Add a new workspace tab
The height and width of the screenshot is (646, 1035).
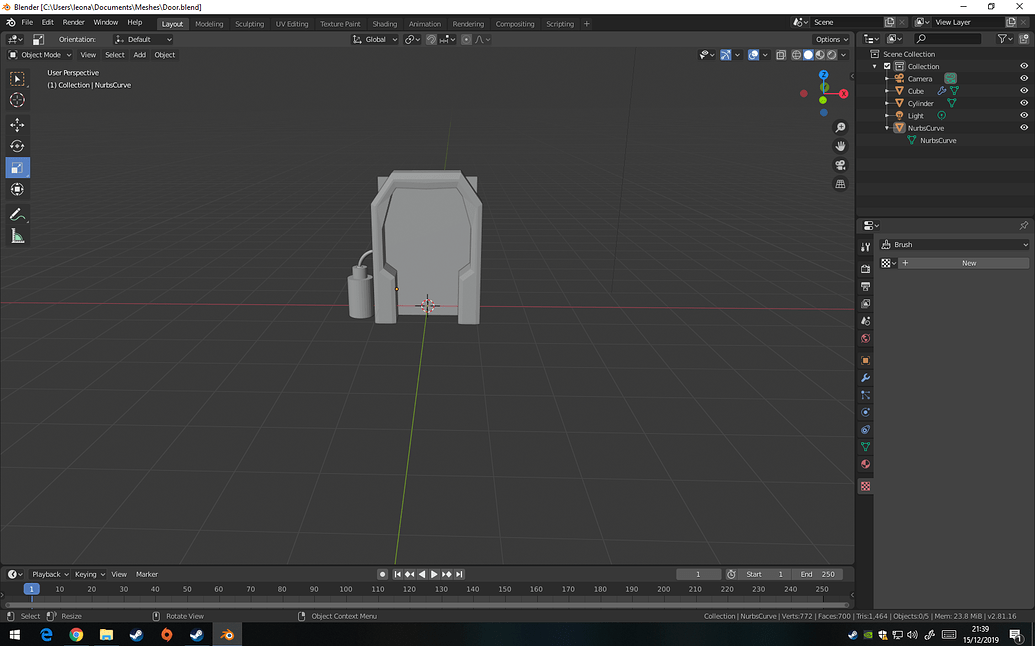click(587, 24)
